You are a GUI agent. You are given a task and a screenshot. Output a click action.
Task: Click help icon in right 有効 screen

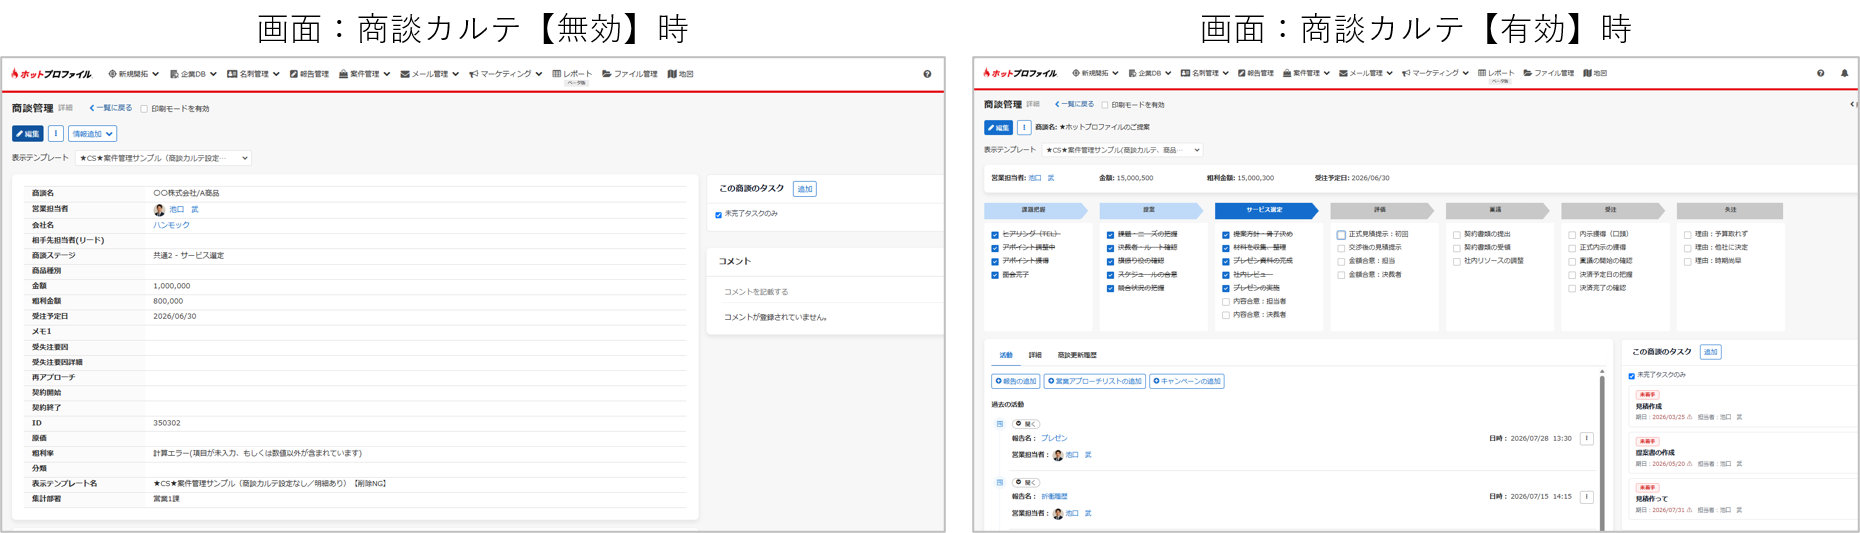1820,73
